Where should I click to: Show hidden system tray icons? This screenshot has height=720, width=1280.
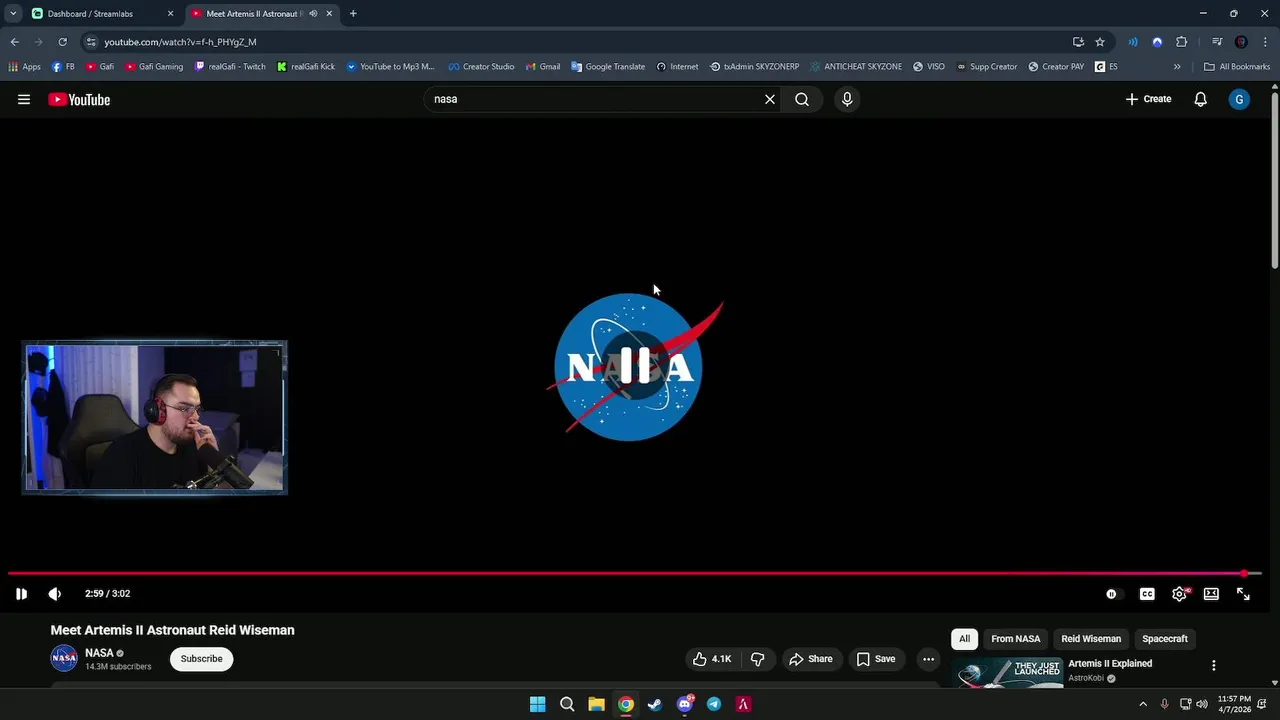tap(1143, 704)
